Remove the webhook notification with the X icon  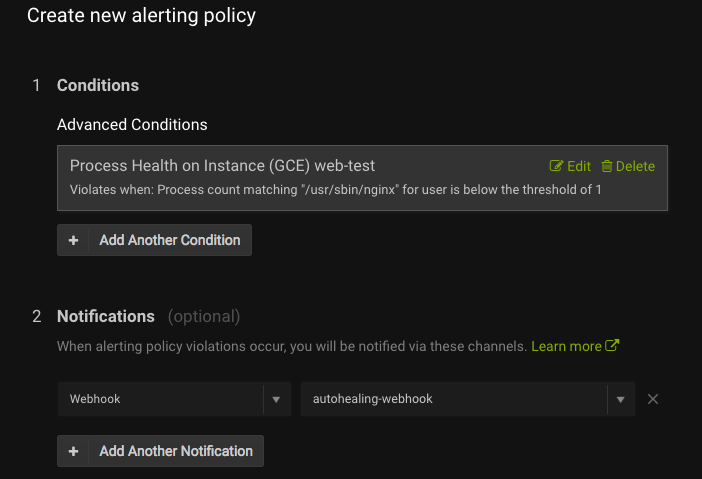tap(653, 399)
